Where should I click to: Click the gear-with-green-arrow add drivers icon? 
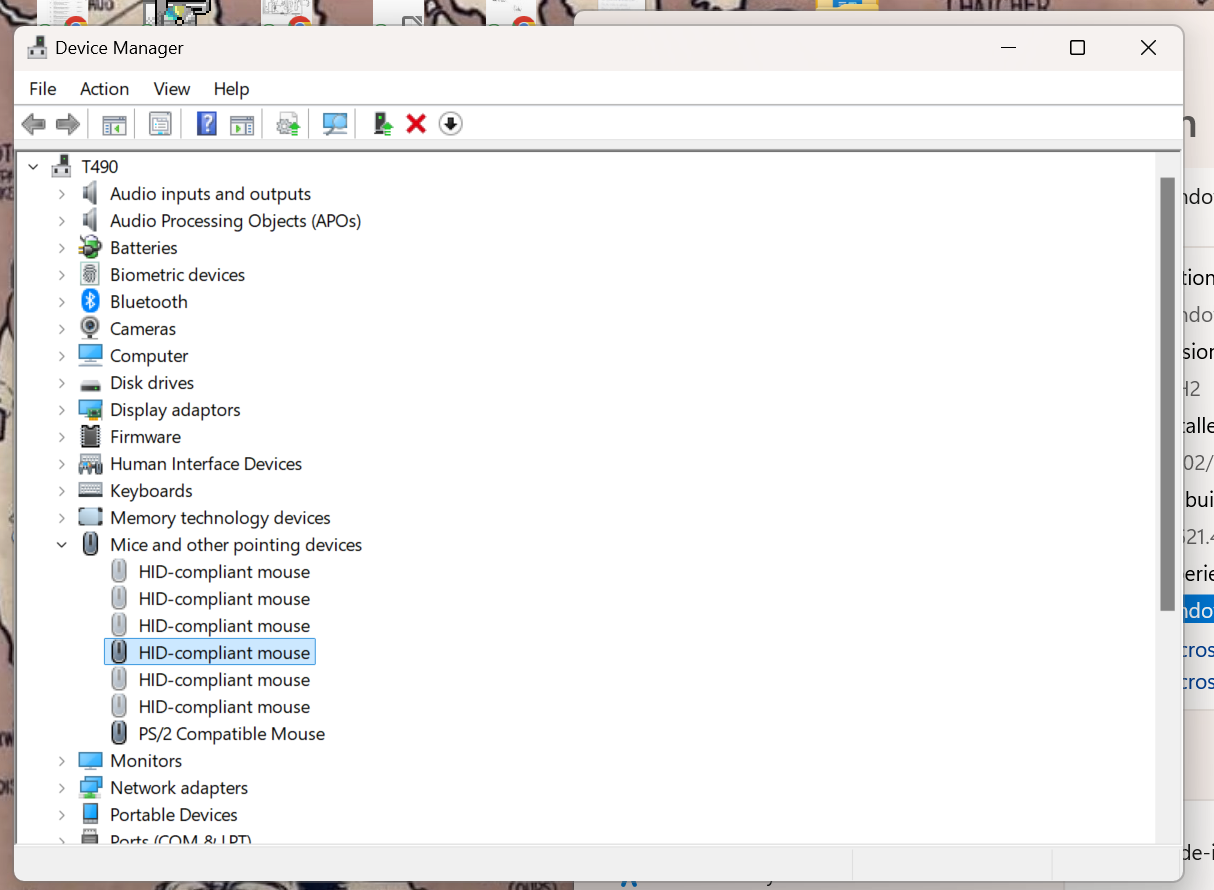[288, 124]
